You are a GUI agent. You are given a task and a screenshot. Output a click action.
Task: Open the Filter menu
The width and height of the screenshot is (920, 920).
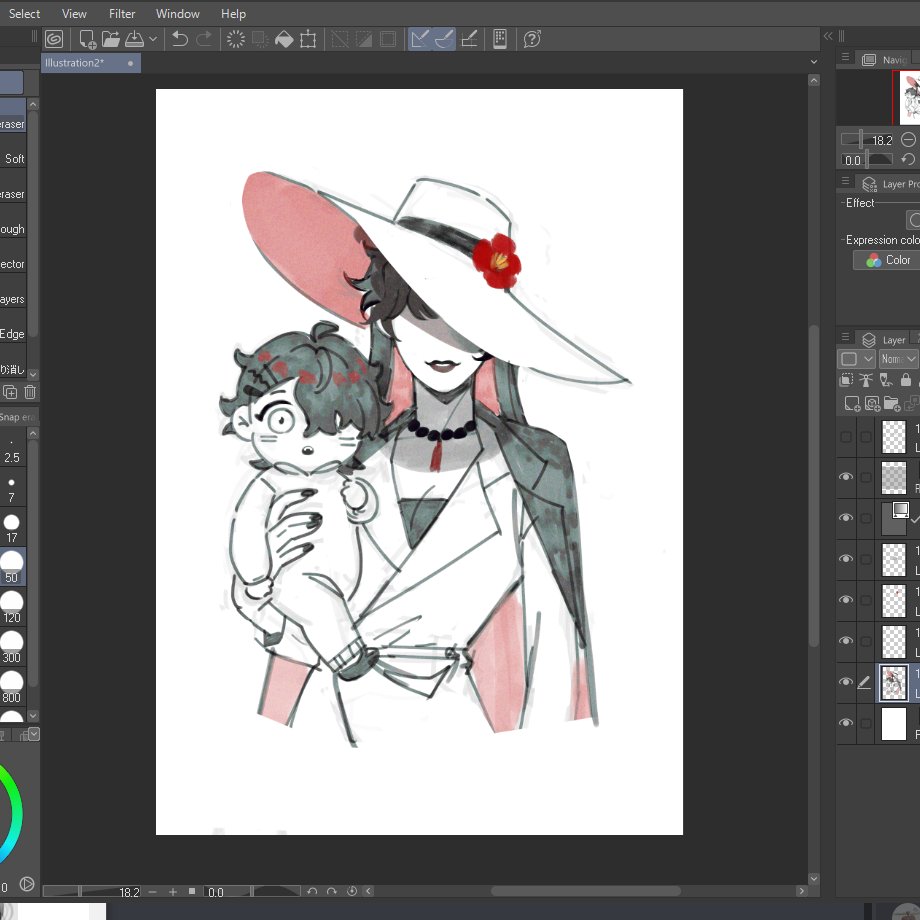tap(122, 13)
